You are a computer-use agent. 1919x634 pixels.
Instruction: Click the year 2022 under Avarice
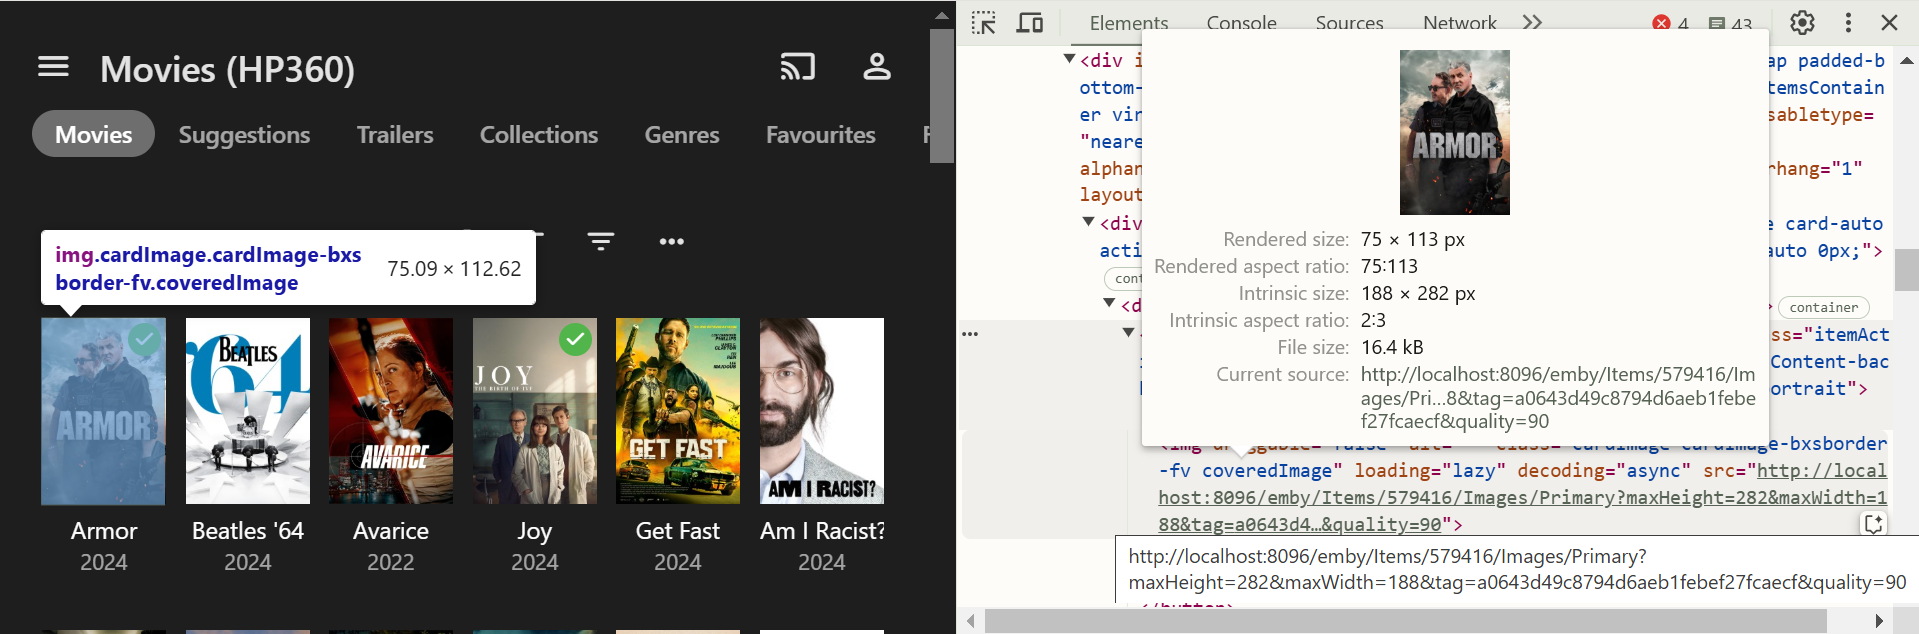tap(391, 562)
